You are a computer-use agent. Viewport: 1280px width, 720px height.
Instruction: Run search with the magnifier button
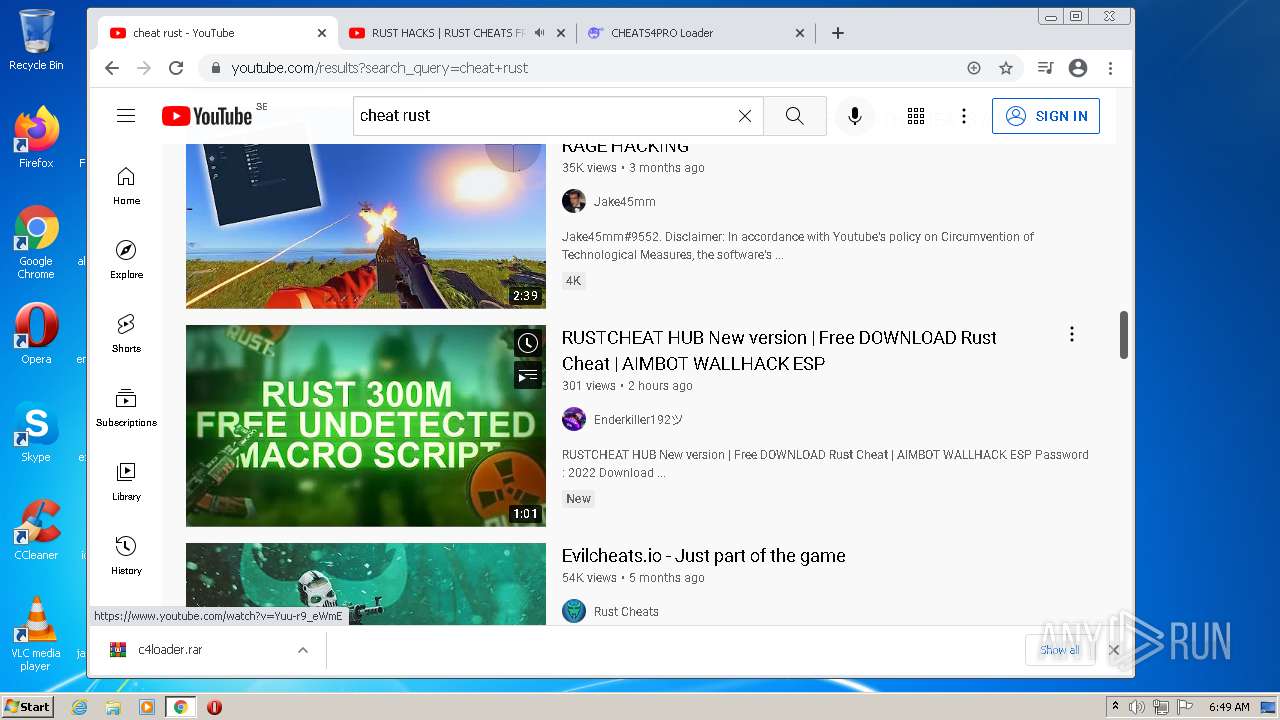[795, 116]
